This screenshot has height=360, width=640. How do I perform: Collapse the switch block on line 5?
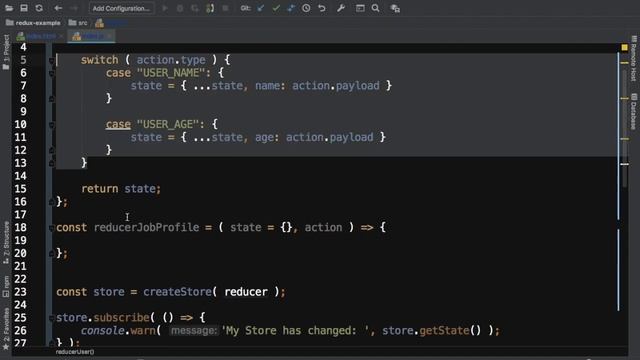pyautogui.click(x=51, y=60)
